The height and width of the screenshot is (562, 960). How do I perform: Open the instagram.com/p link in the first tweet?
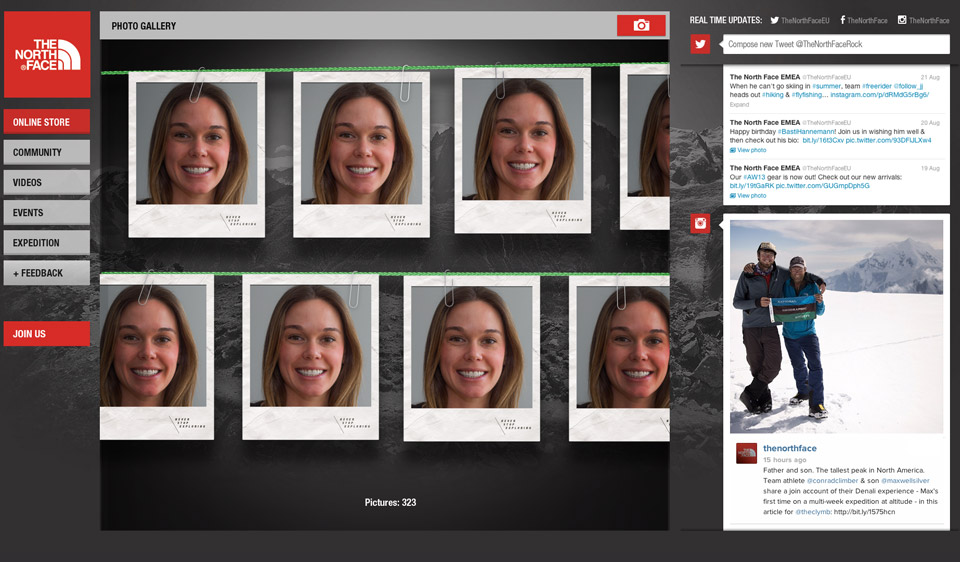(x=880, y=95)
